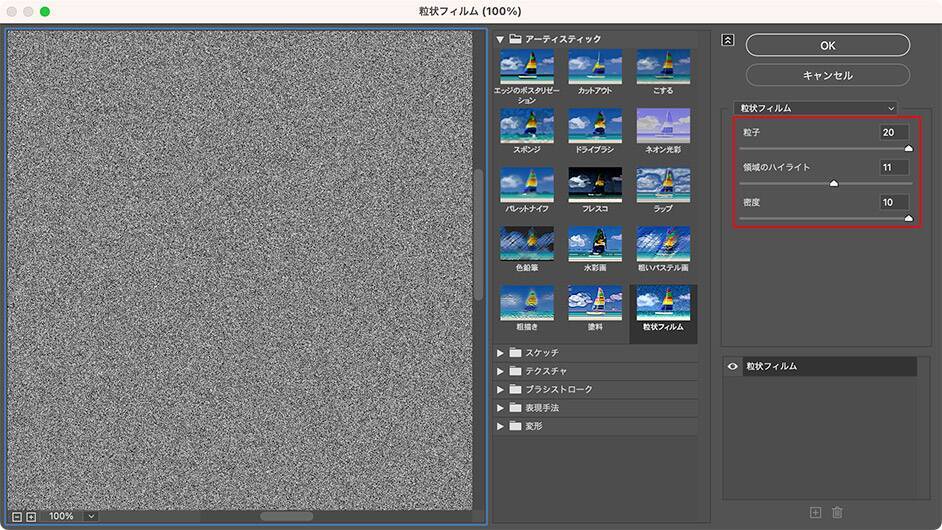The width and height of the screenshot is (942, 530).
Task: Toggle visibility of 粒状フィルム effect layer
Action: (x=733, y=367)
